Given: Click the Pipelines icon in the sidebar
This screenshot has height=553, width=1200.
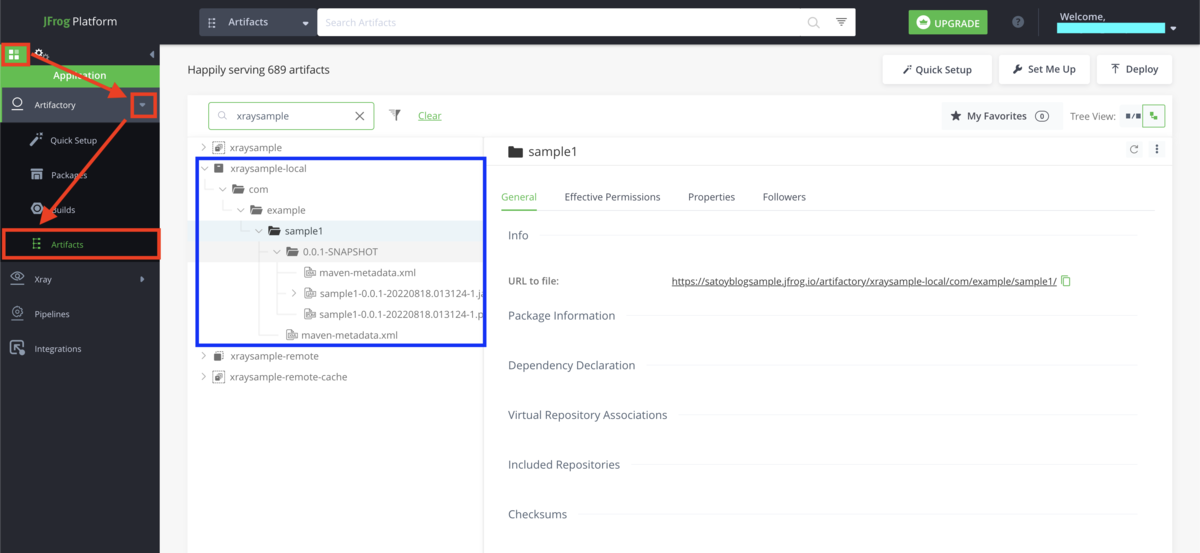Looking at the screenshot, I should 17,314.
